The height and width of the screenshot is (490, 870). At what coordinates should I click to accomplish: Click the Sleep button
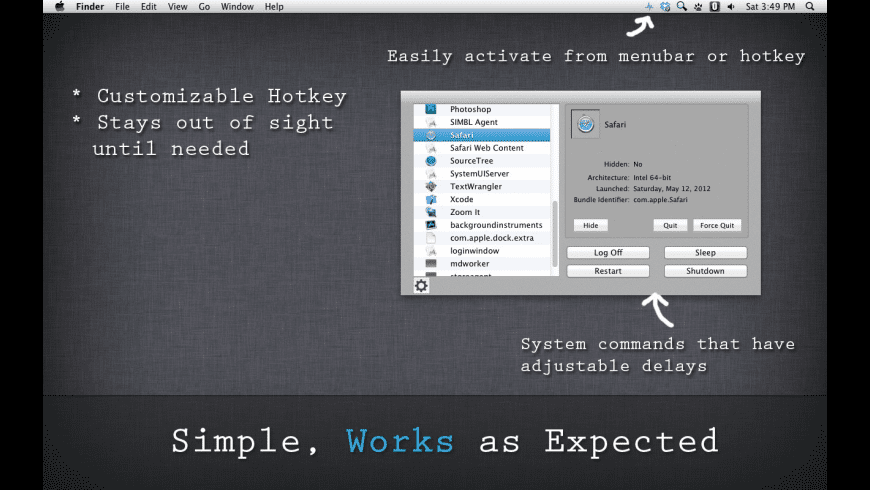pyautogui.click(x=705, y=252)
